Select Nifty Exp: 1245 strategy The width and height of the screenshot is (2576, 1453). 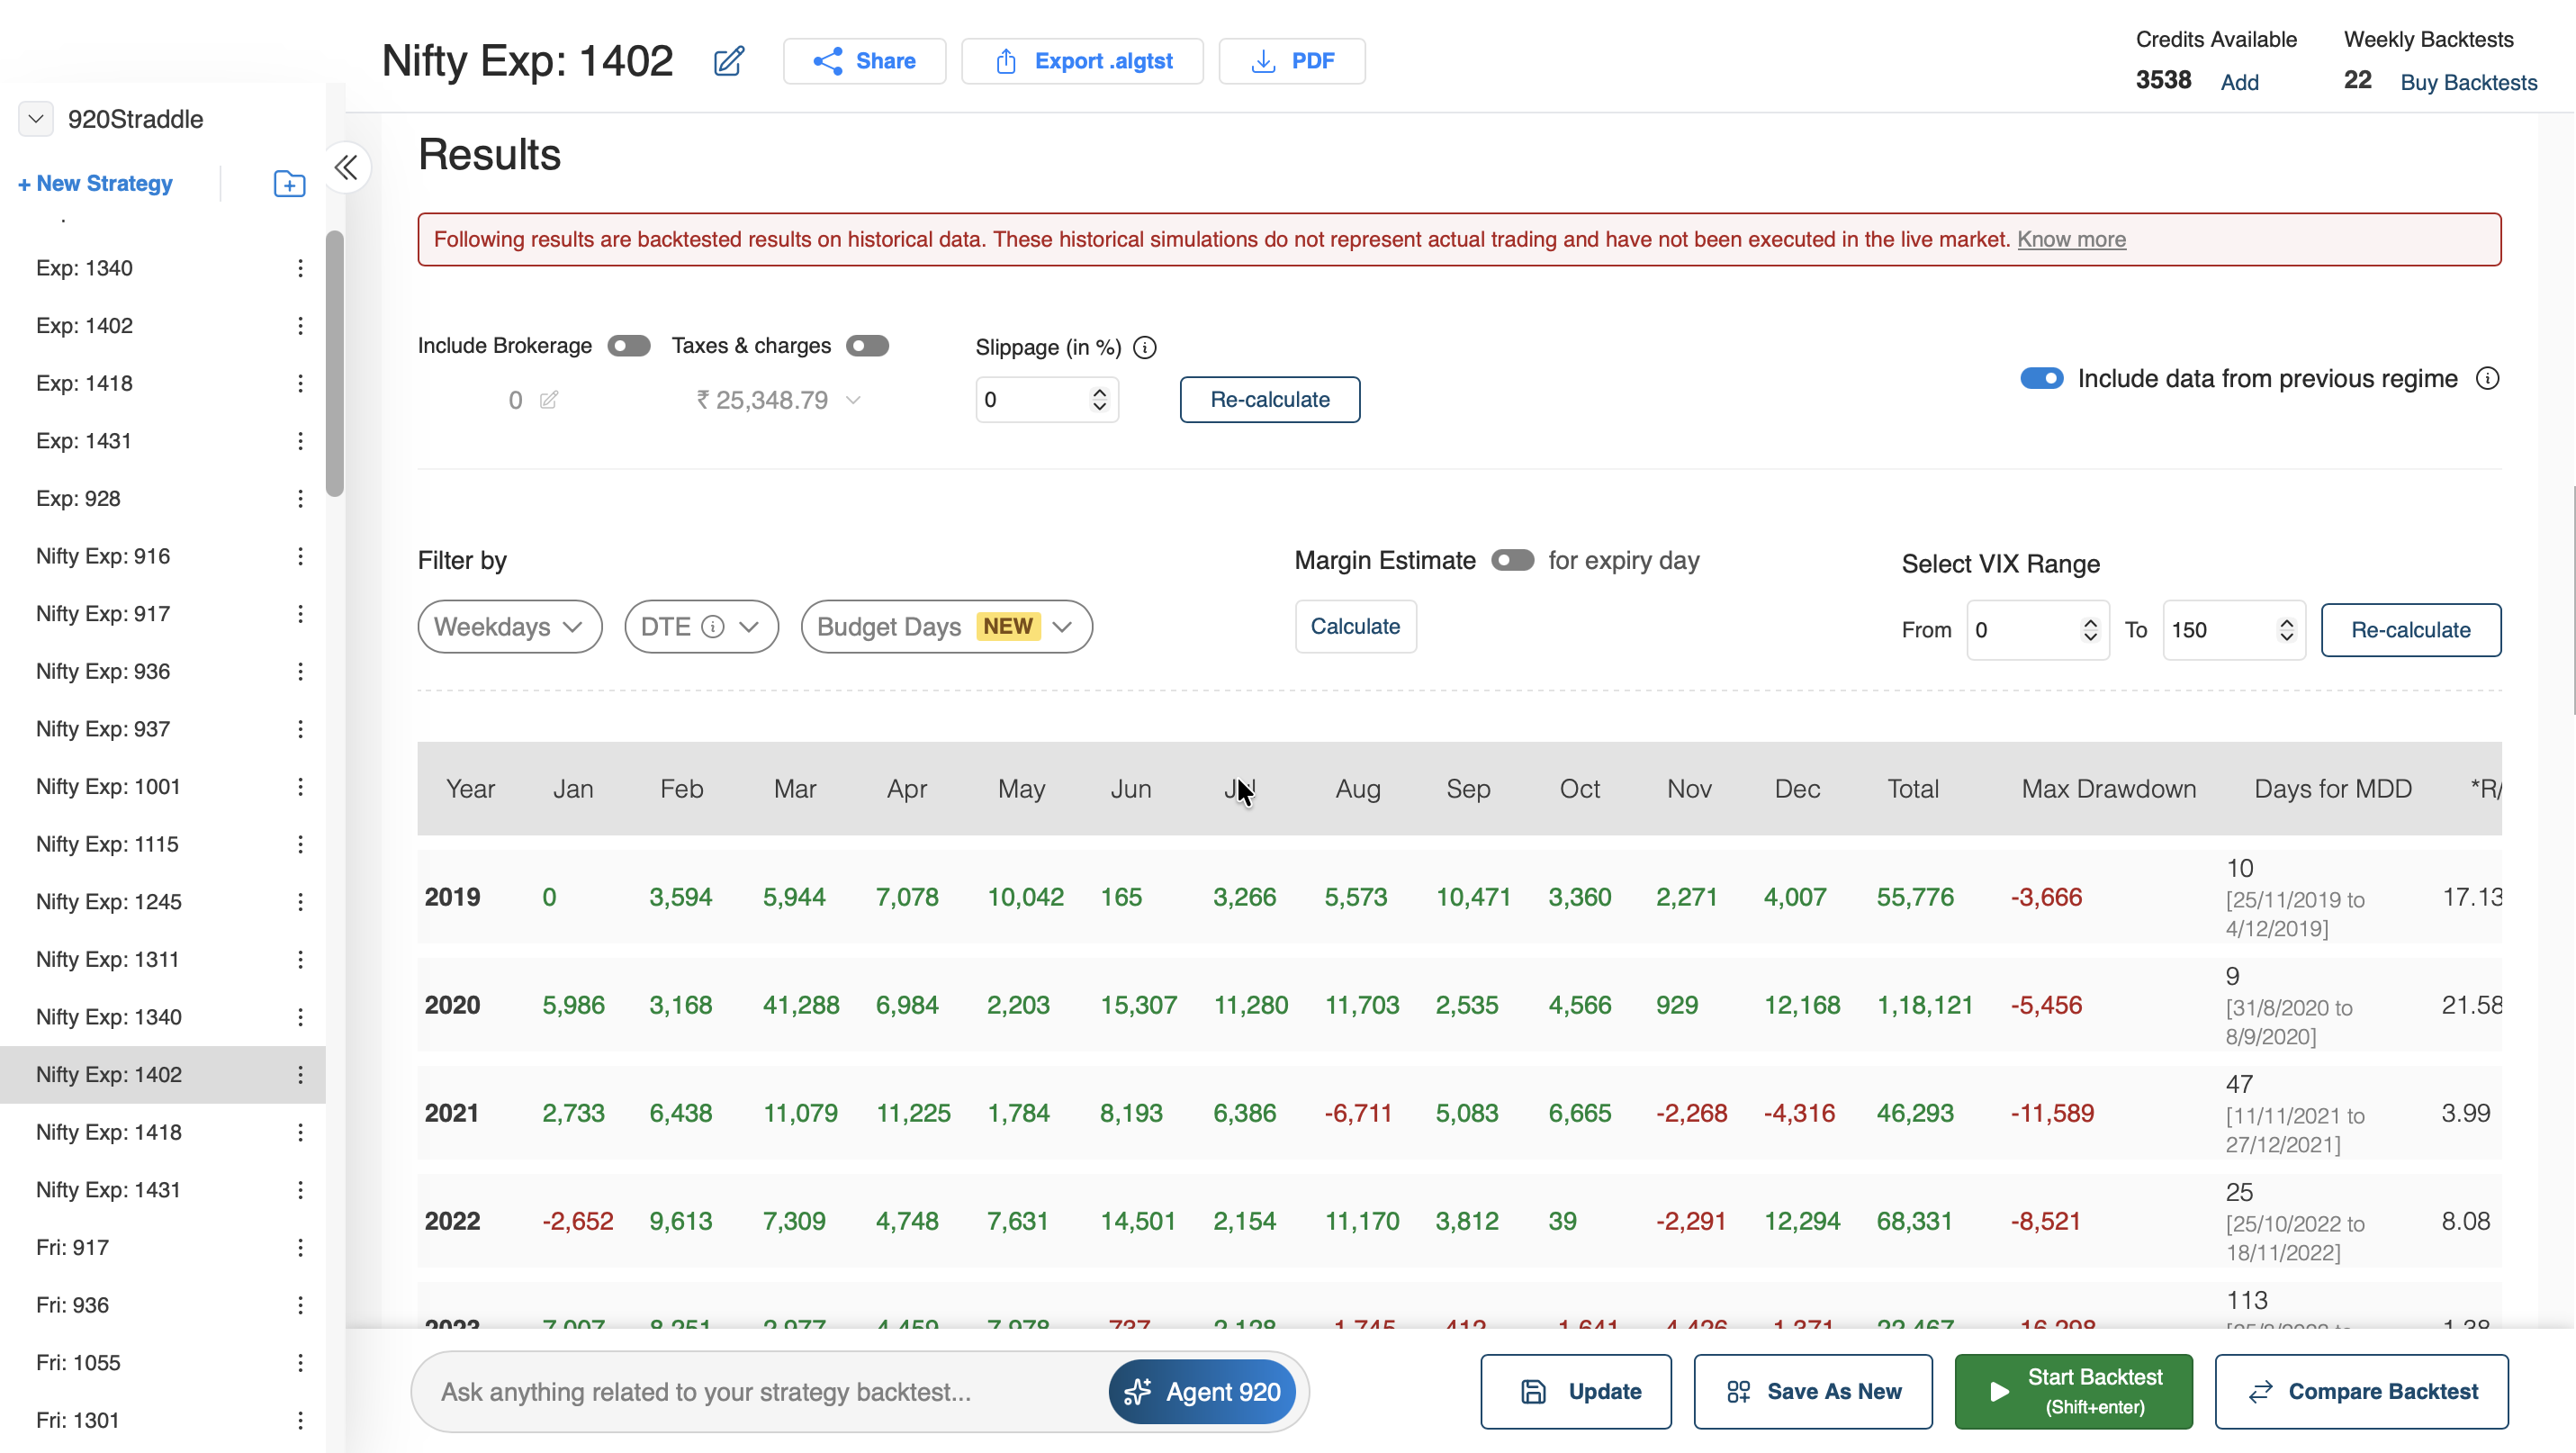click(109, 902)
